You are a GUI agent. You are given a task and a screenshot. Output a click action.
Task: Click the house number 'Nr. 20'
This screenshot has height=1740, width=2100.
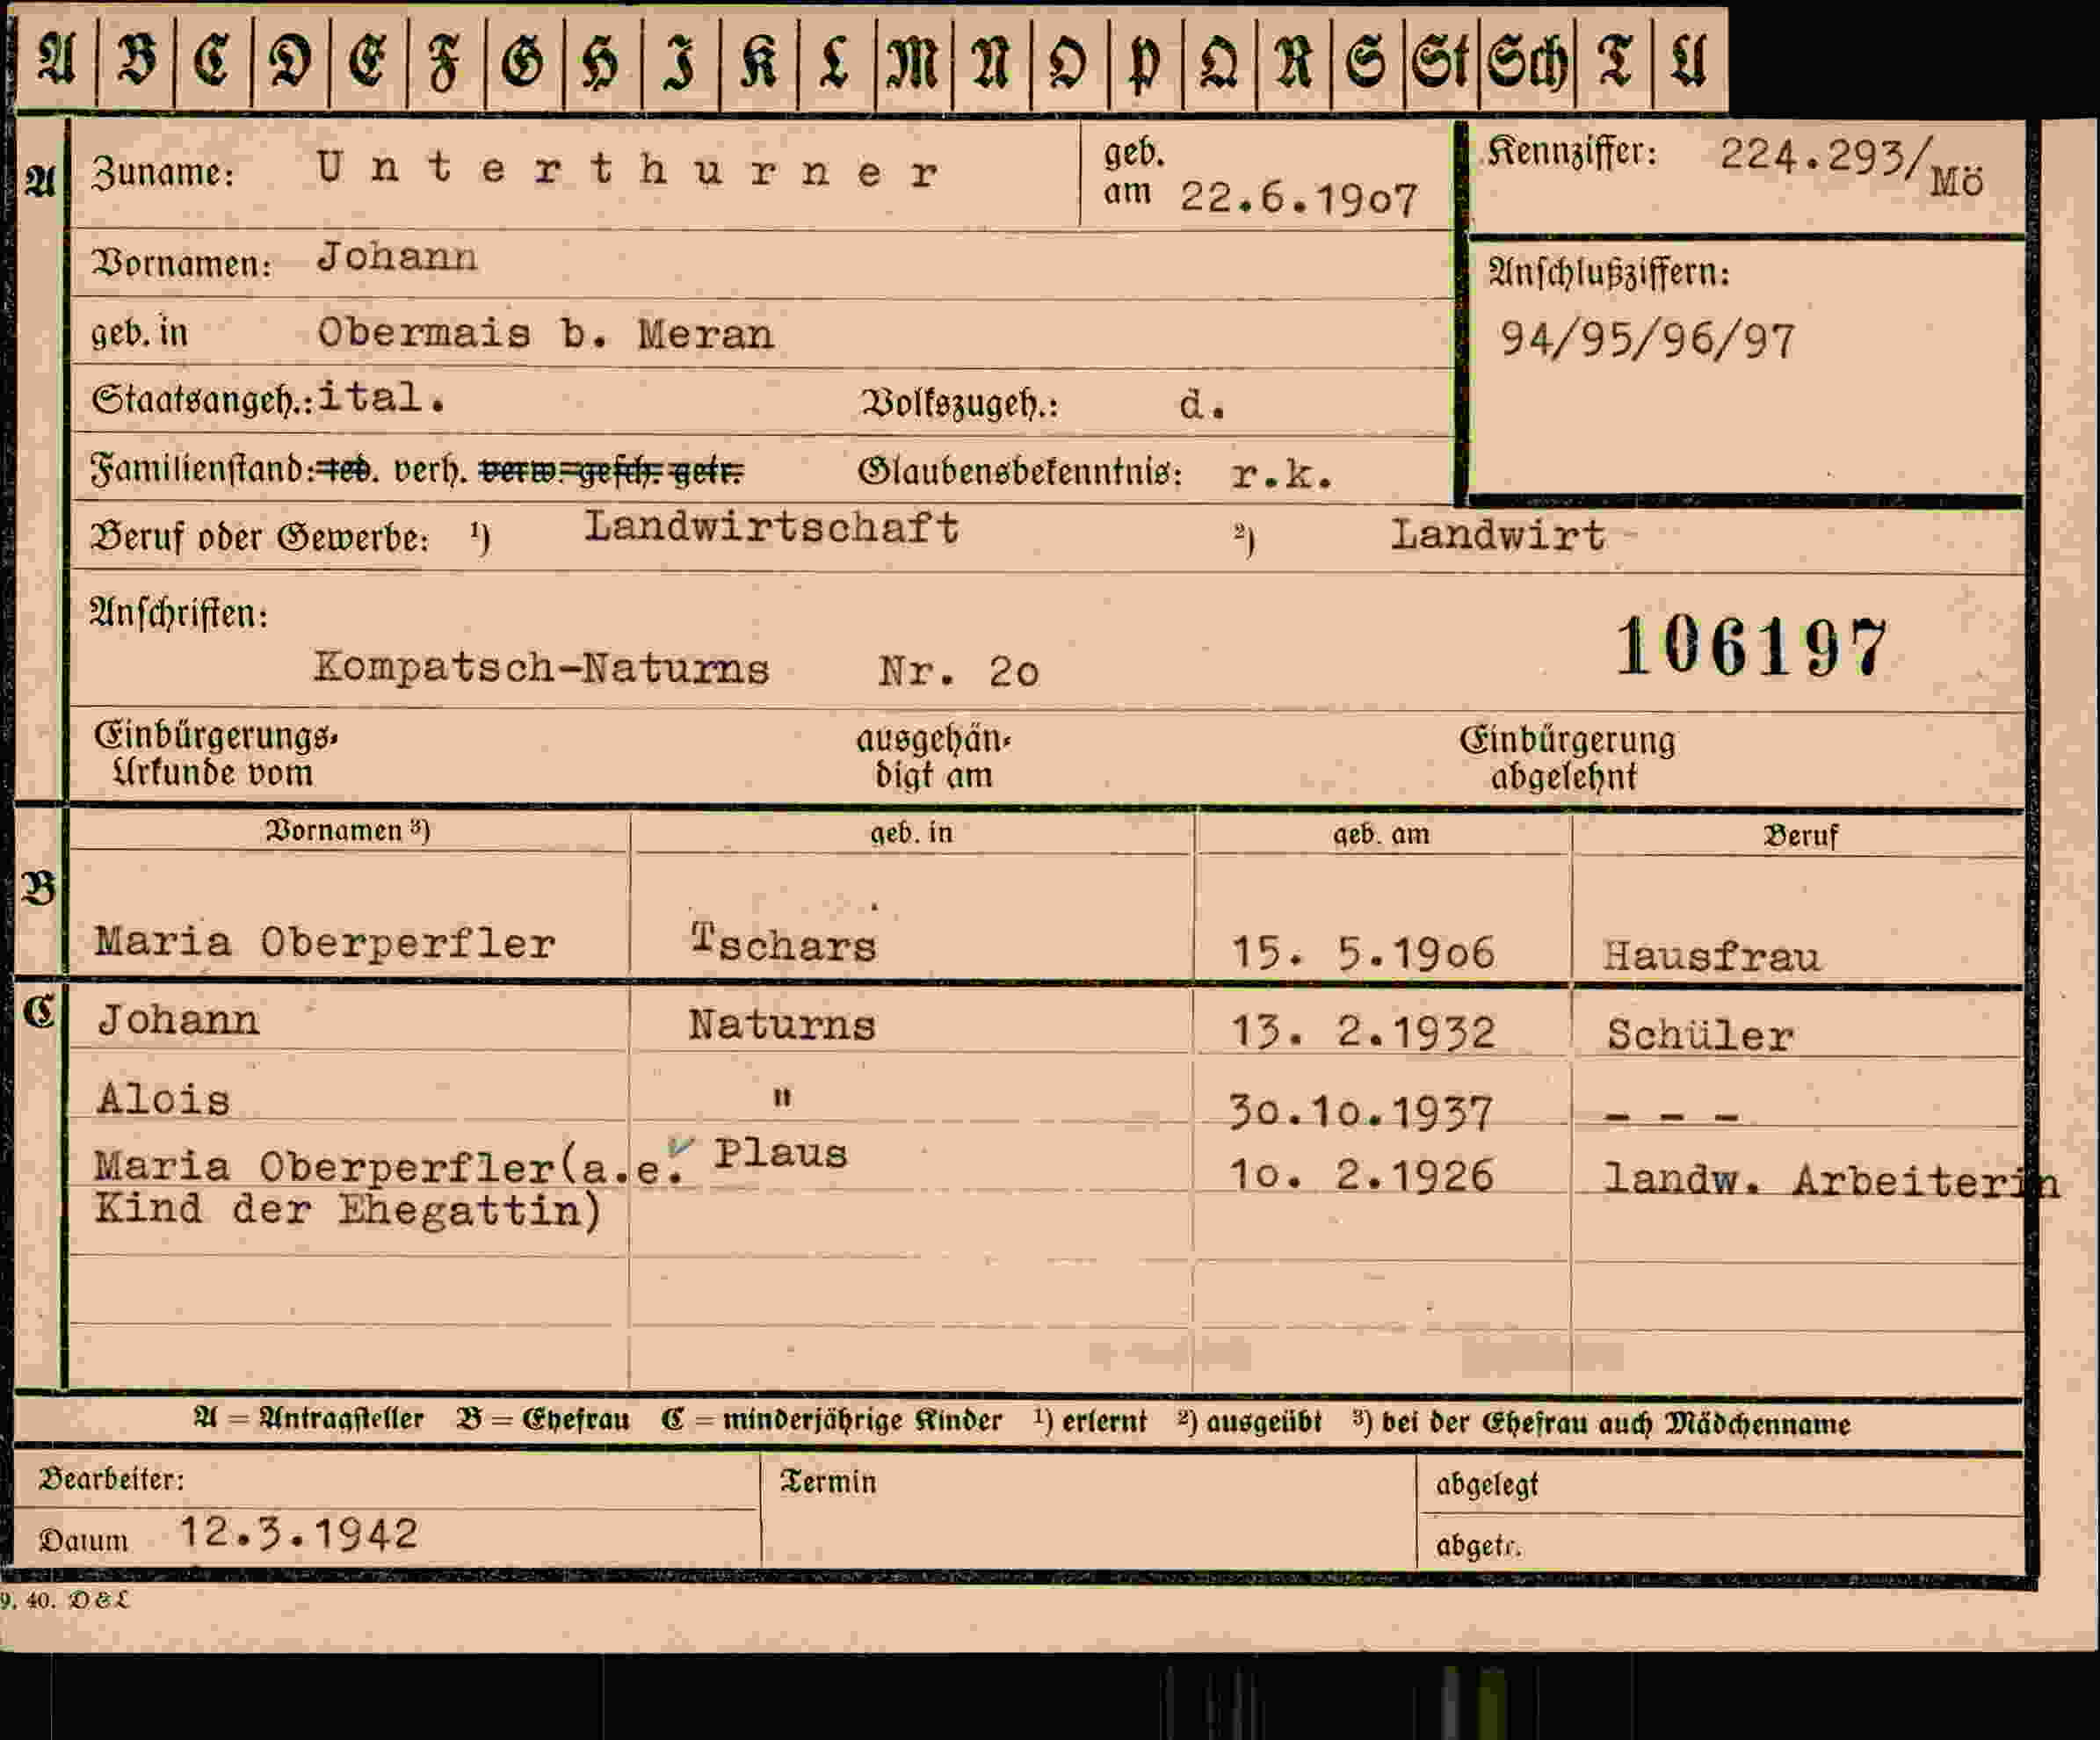(959, 671)
